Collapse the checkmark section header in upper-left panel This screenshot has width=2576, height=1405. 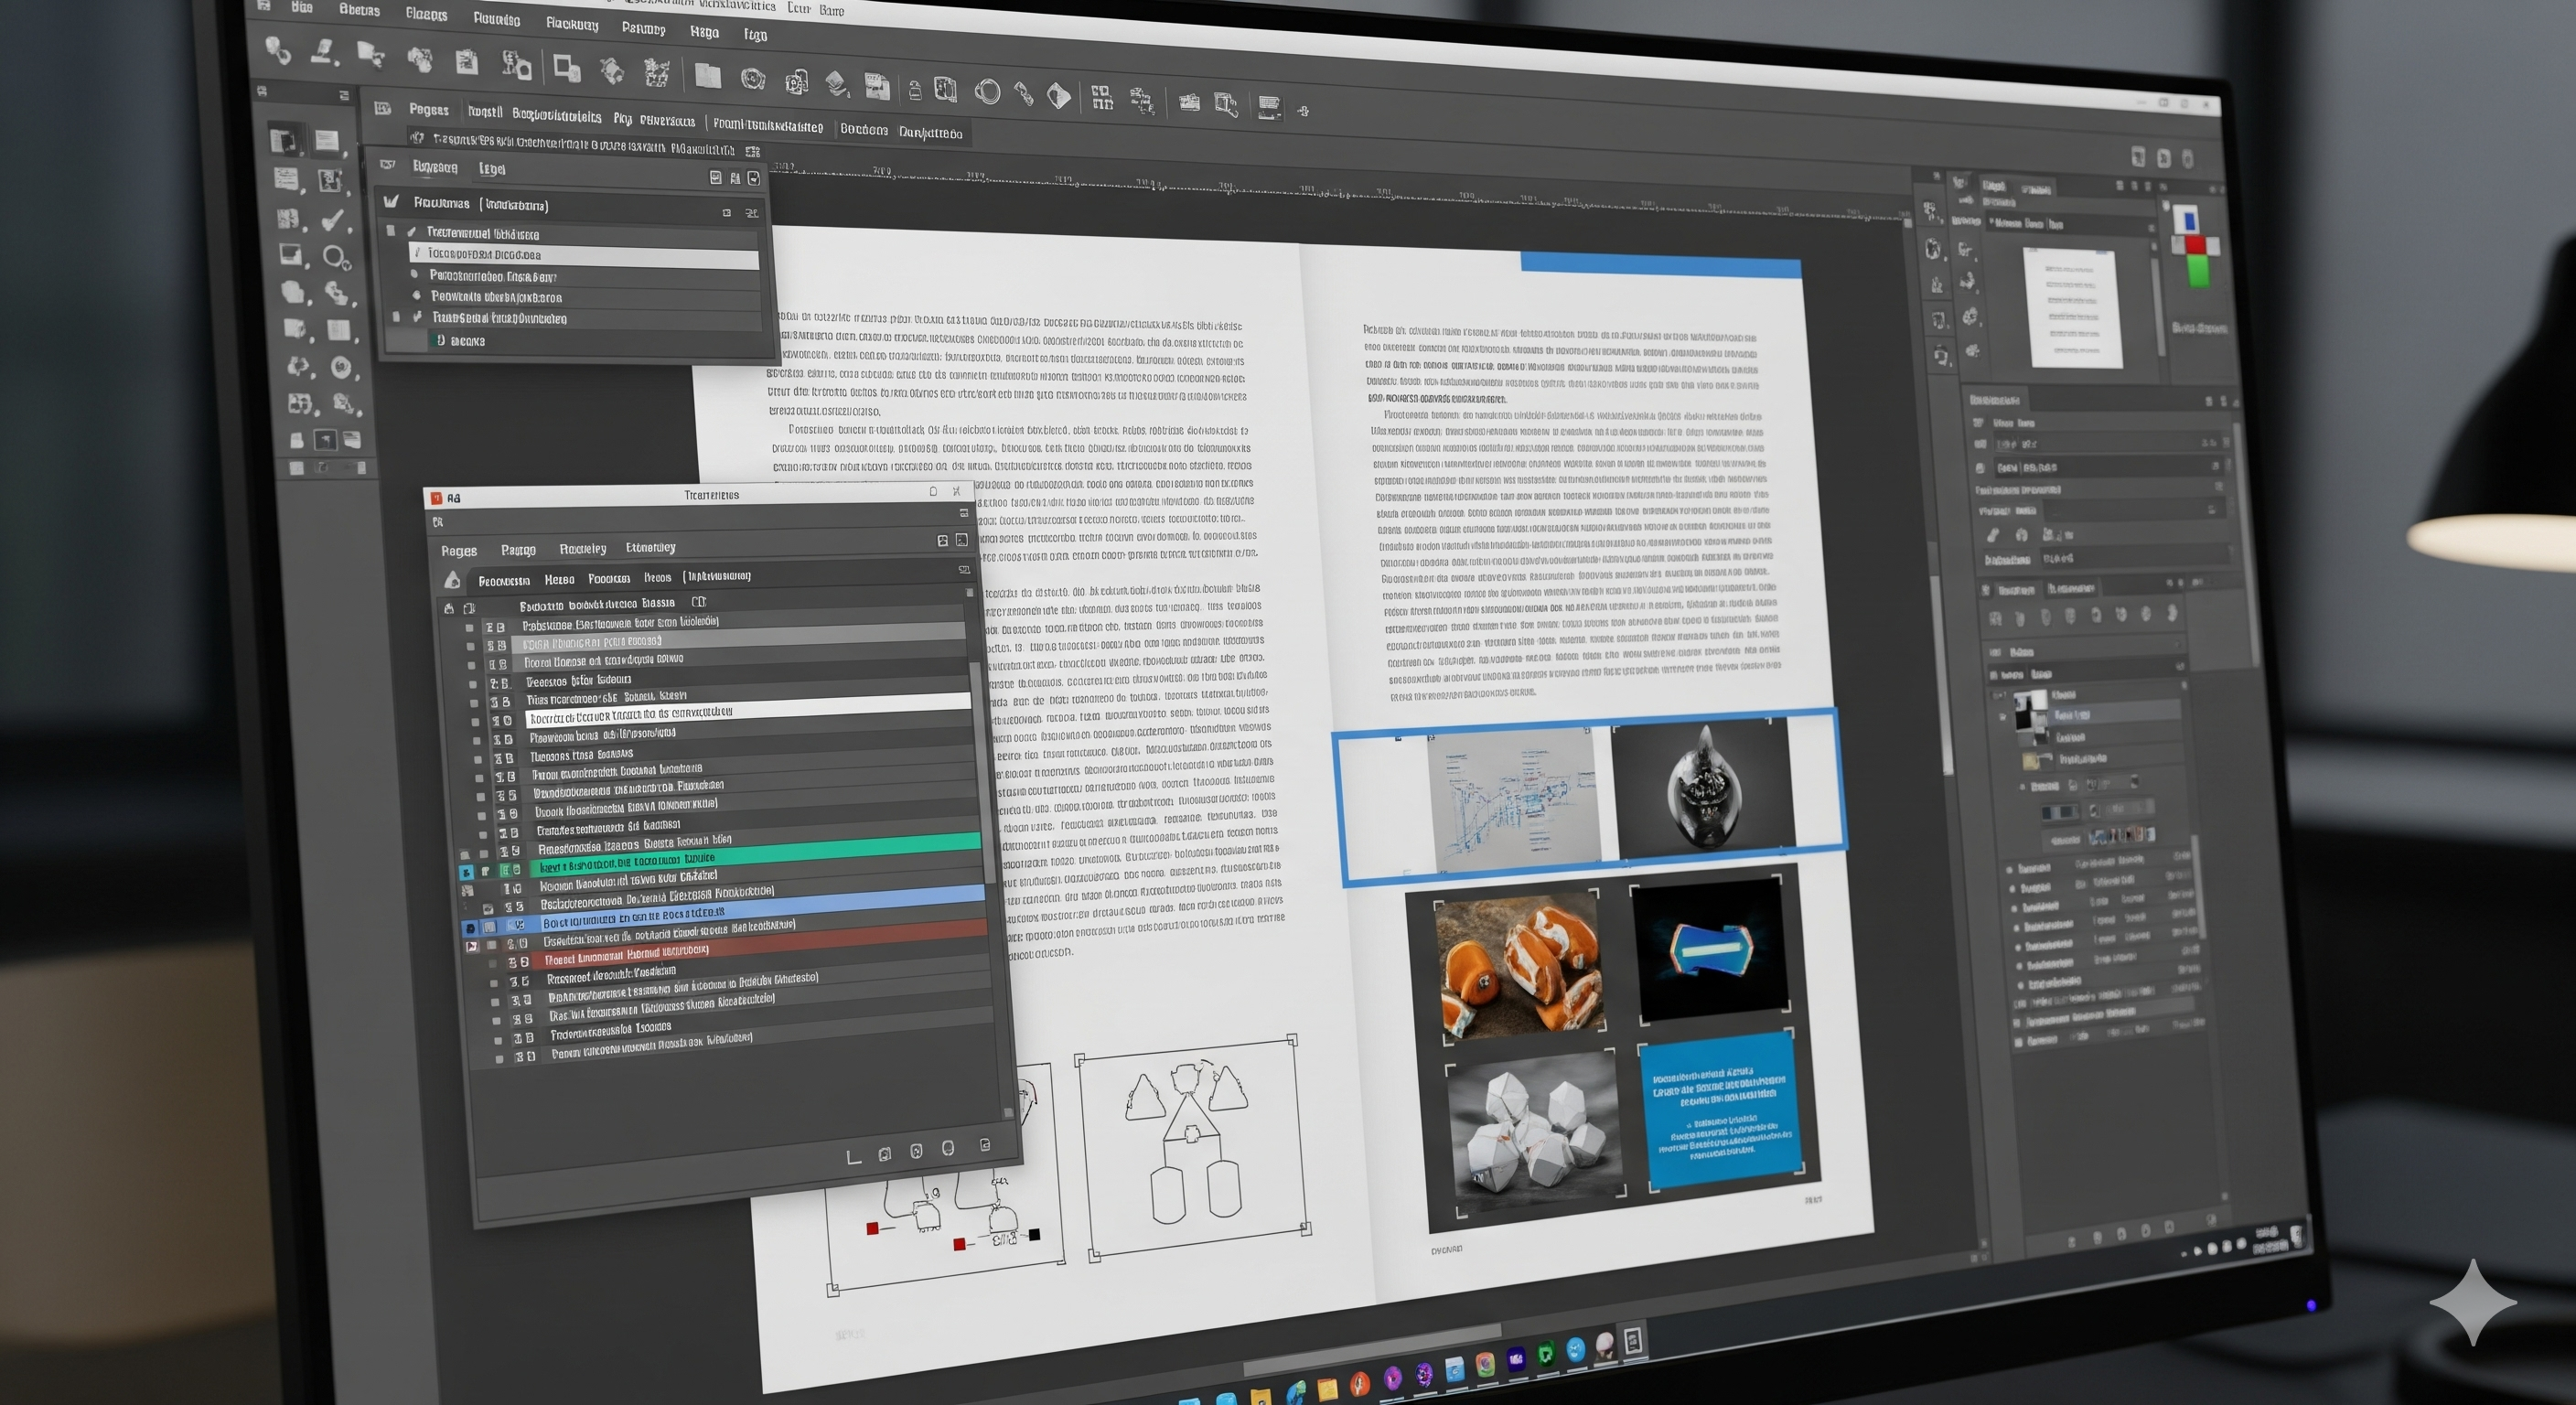pyautogui.click(x=391, y=202)
